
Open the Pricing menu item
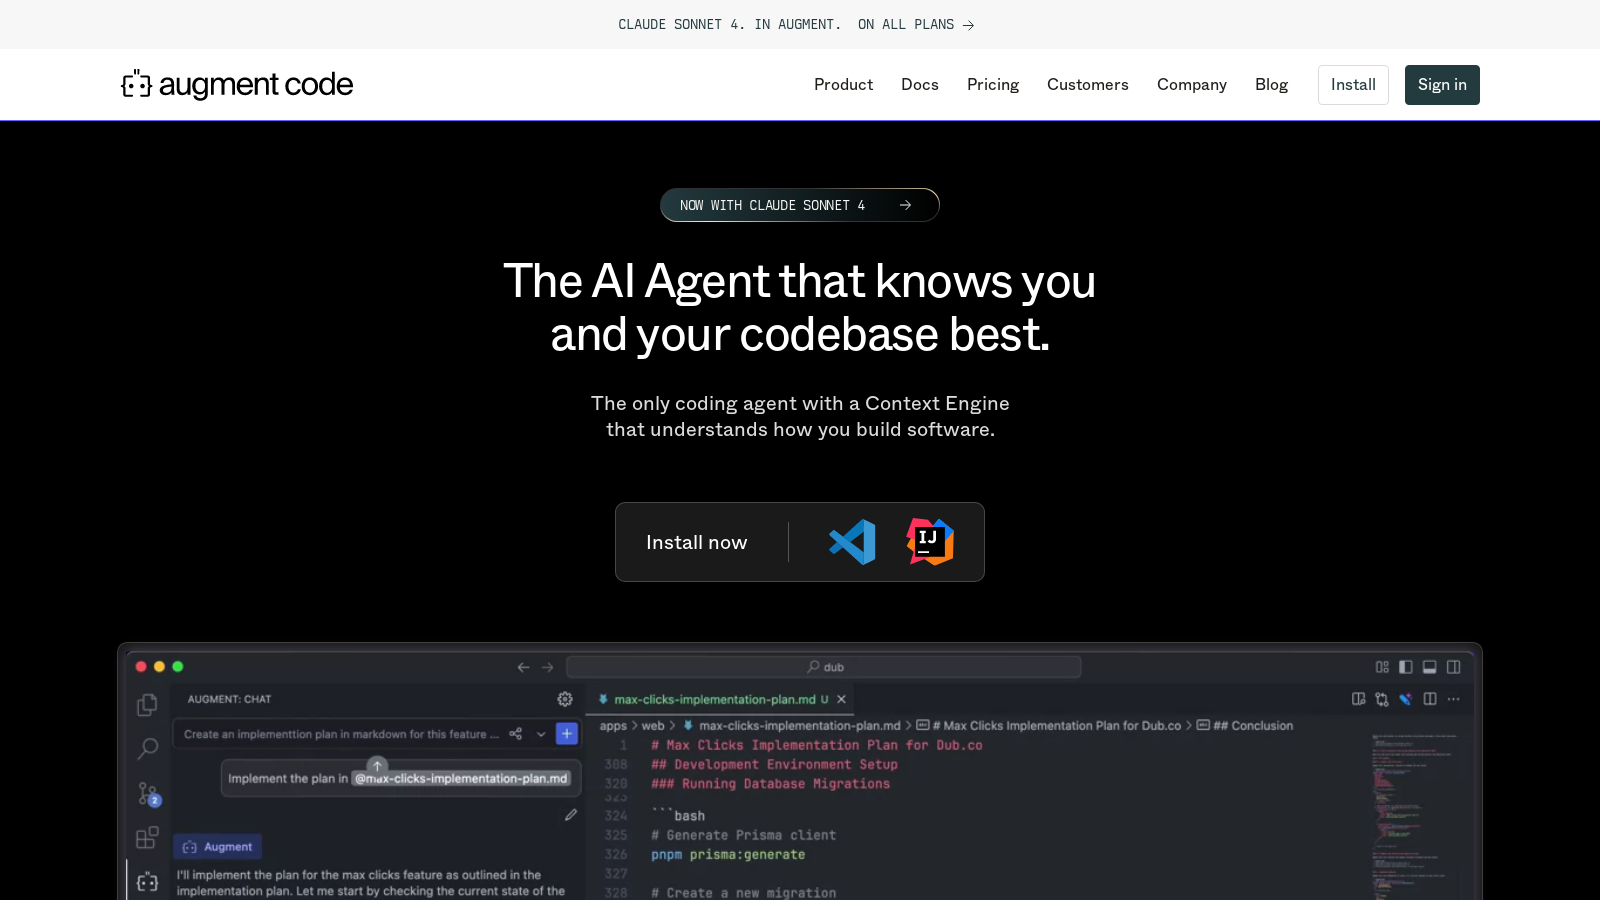pyautogui.click(x=992, y=85)
